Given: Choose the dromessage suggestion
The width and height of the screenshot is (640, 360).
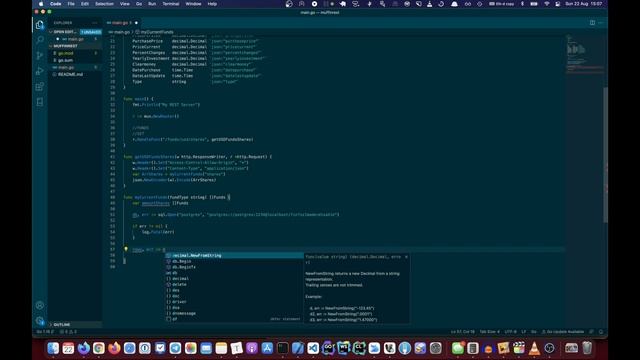Looking at the screenshot, I should pos(234,313).
